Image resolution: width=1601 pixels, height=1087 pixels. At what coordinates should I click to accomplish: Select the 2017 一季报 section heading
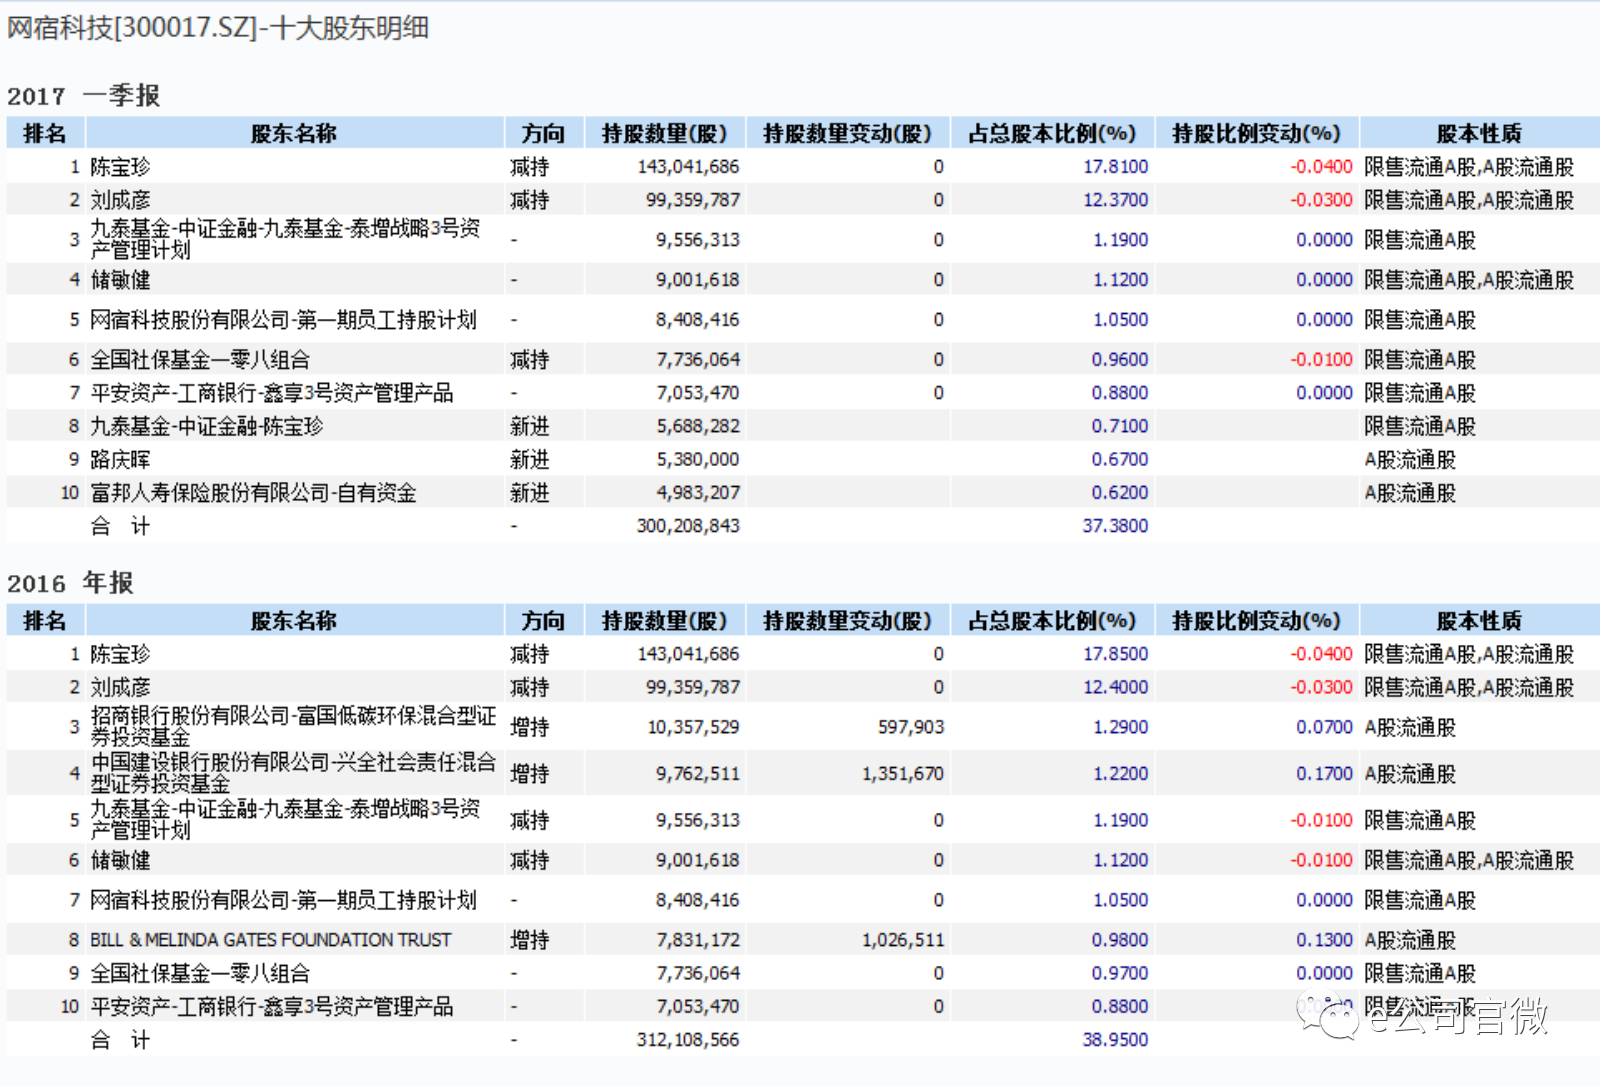(x=83, y=96)
